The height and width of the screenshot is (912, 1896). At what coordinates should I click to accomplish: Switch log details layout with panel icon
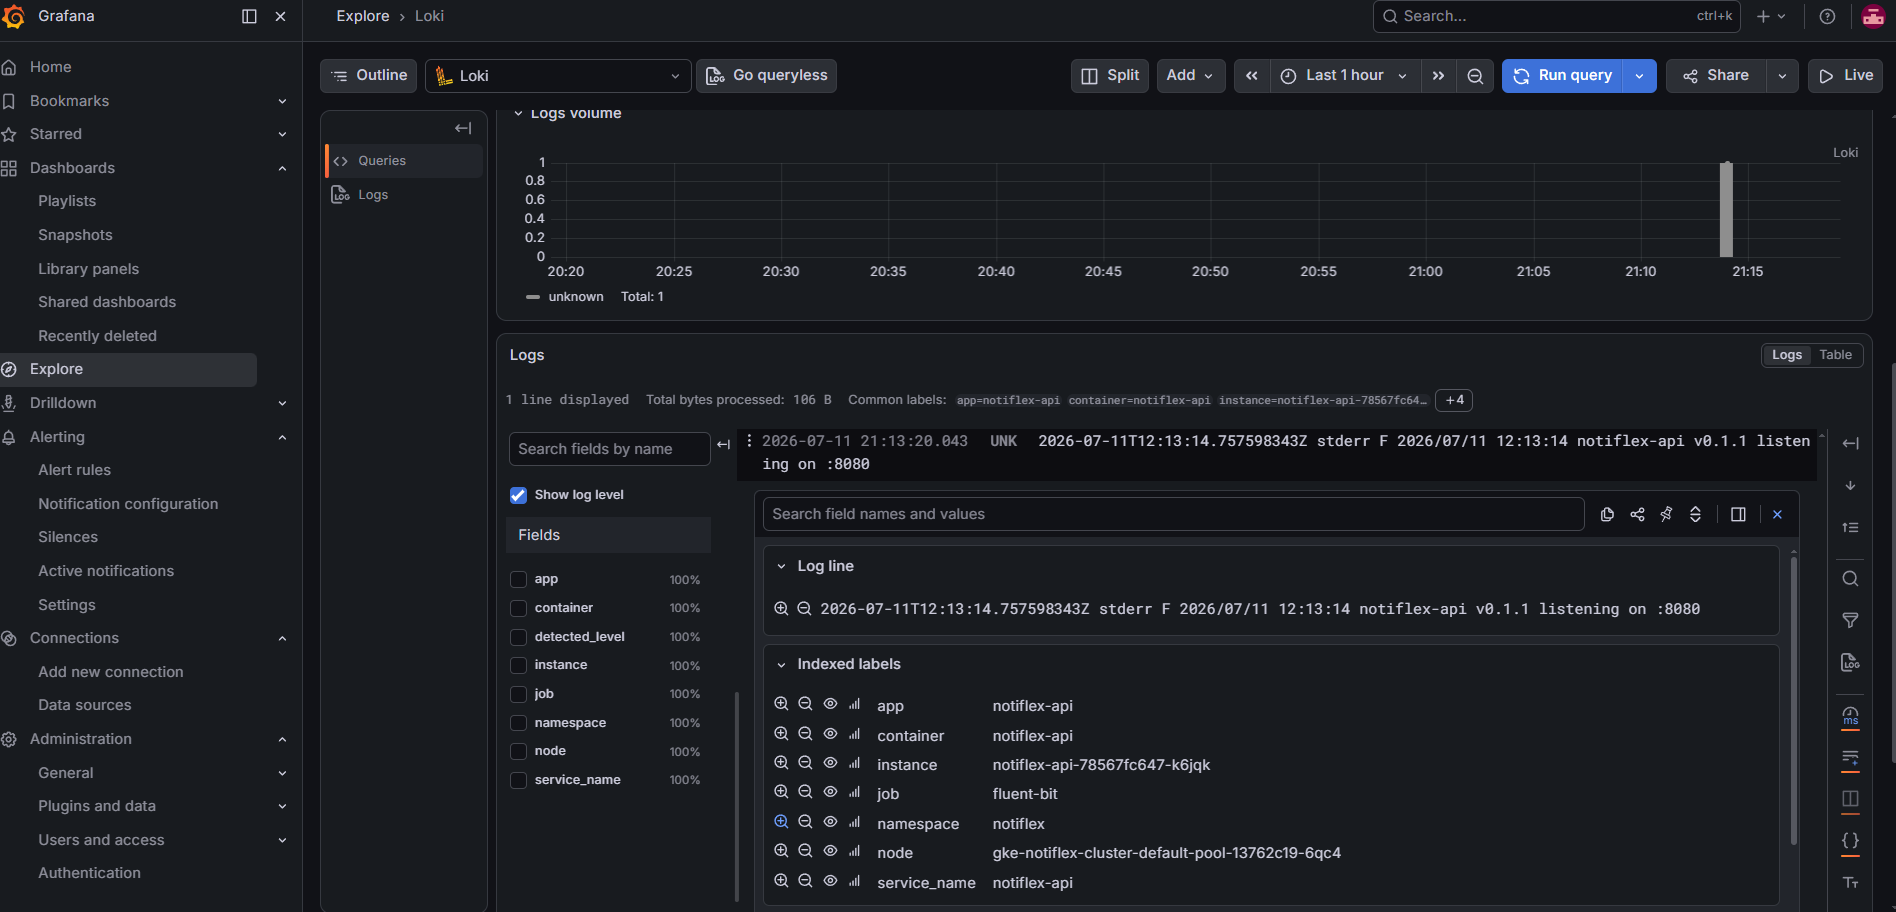click(1738, 514)
